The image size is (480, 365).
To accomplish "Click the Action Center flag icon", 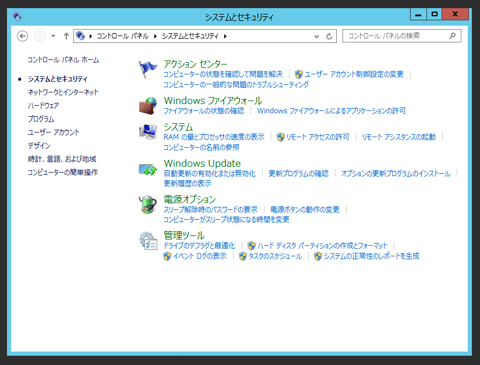I will pyautogui.click(x=147, y=69).
